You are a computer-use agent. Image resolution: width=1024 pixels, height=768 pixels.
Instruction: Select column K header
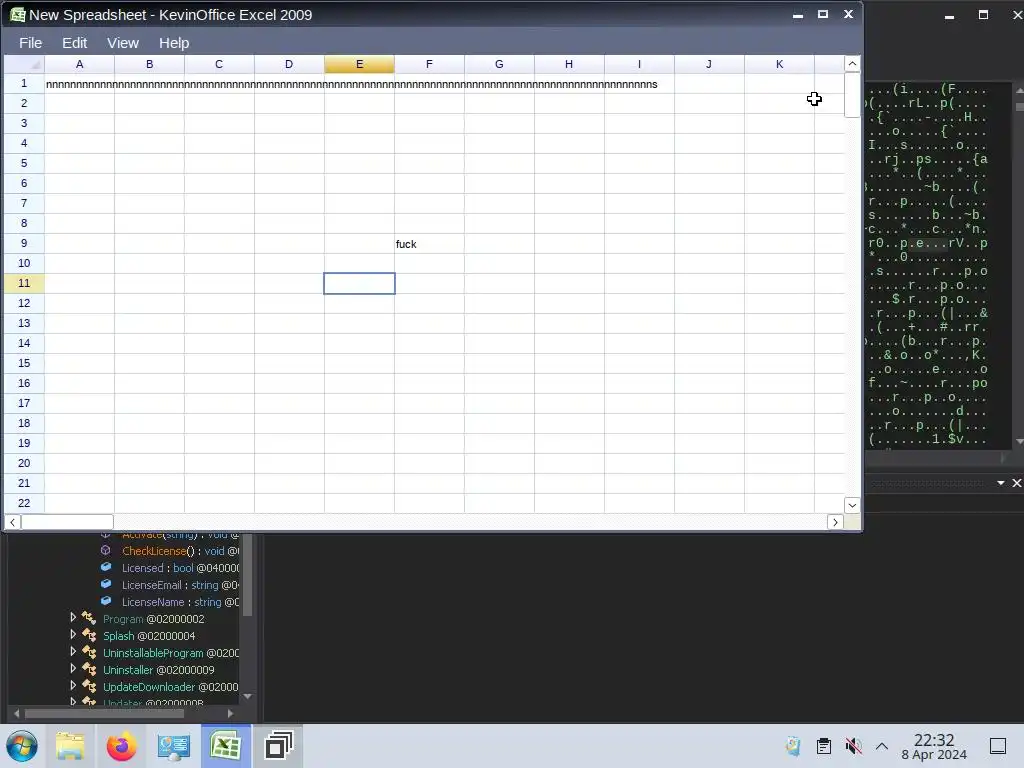[779, 64]
